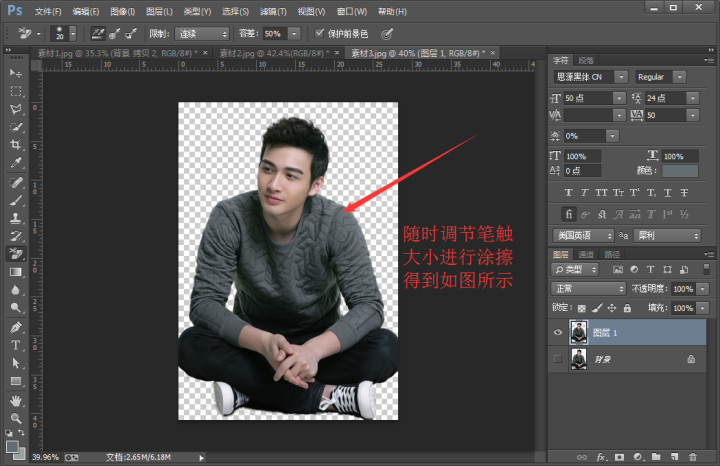Select the Move tool
The image size is (720, 466).
pyautogui.click(x=16, y=74)
